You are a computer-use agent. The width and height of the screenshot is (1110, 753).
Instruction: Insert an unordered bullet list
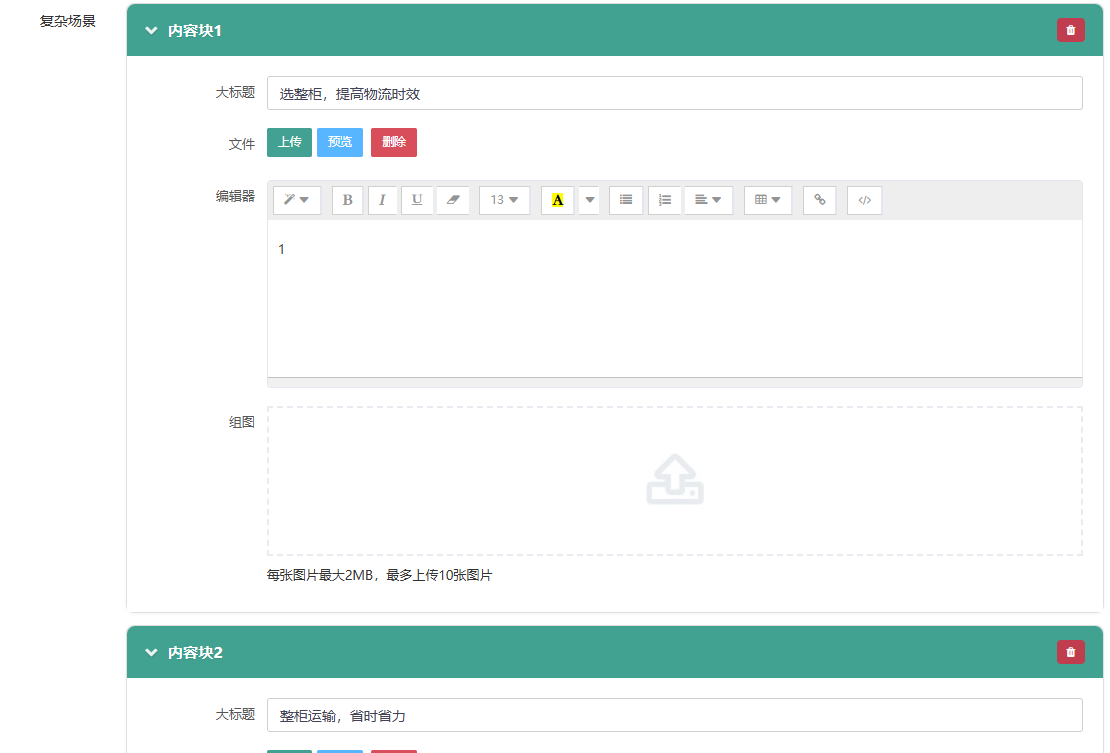tap(626, 200)
